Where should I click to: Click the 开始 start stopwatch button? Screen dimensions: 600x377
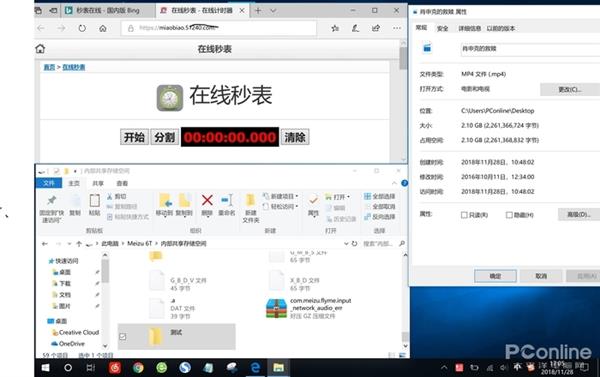pyautogui.click(x=134, y=137)
